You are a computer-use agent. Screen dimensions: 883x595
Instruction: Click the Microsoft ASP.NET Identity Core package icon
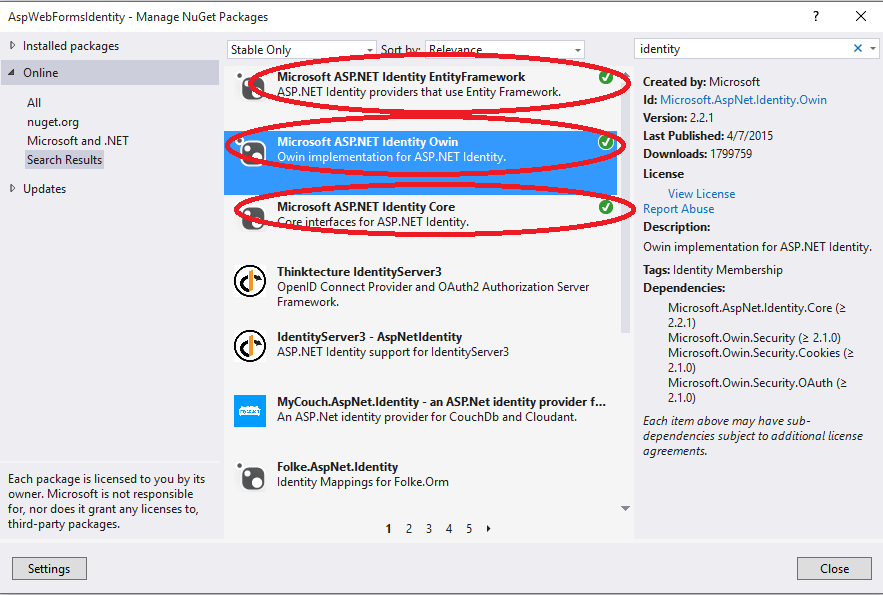[x=250, y=216]
